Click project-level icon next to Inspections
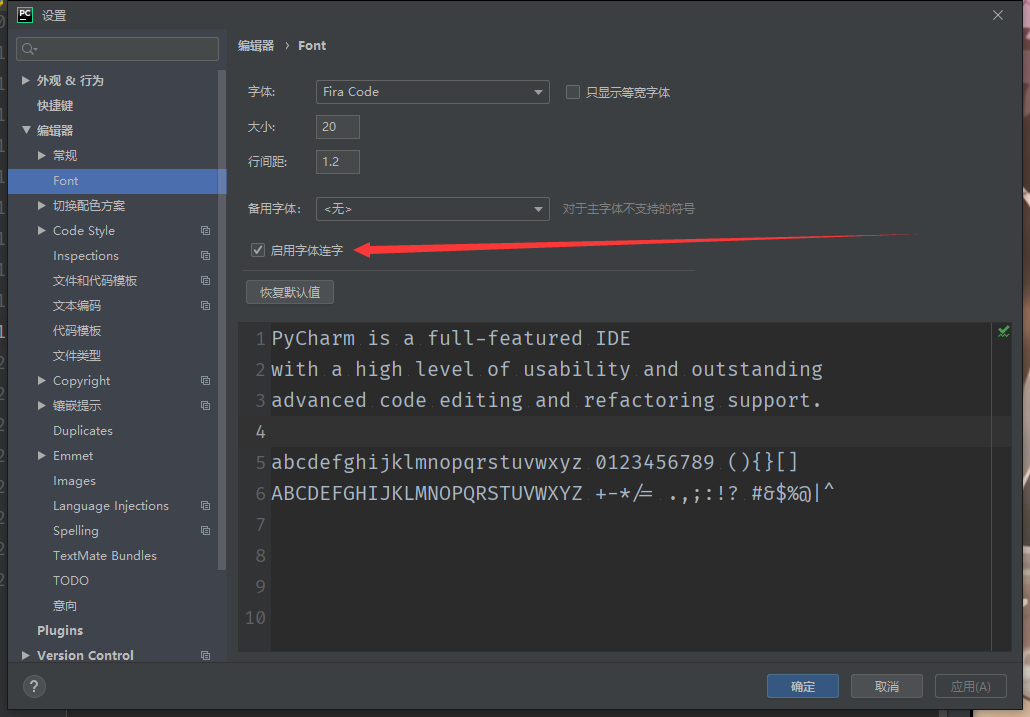The height and width of the screenshot is (717, 1030). tap(206, 255)
